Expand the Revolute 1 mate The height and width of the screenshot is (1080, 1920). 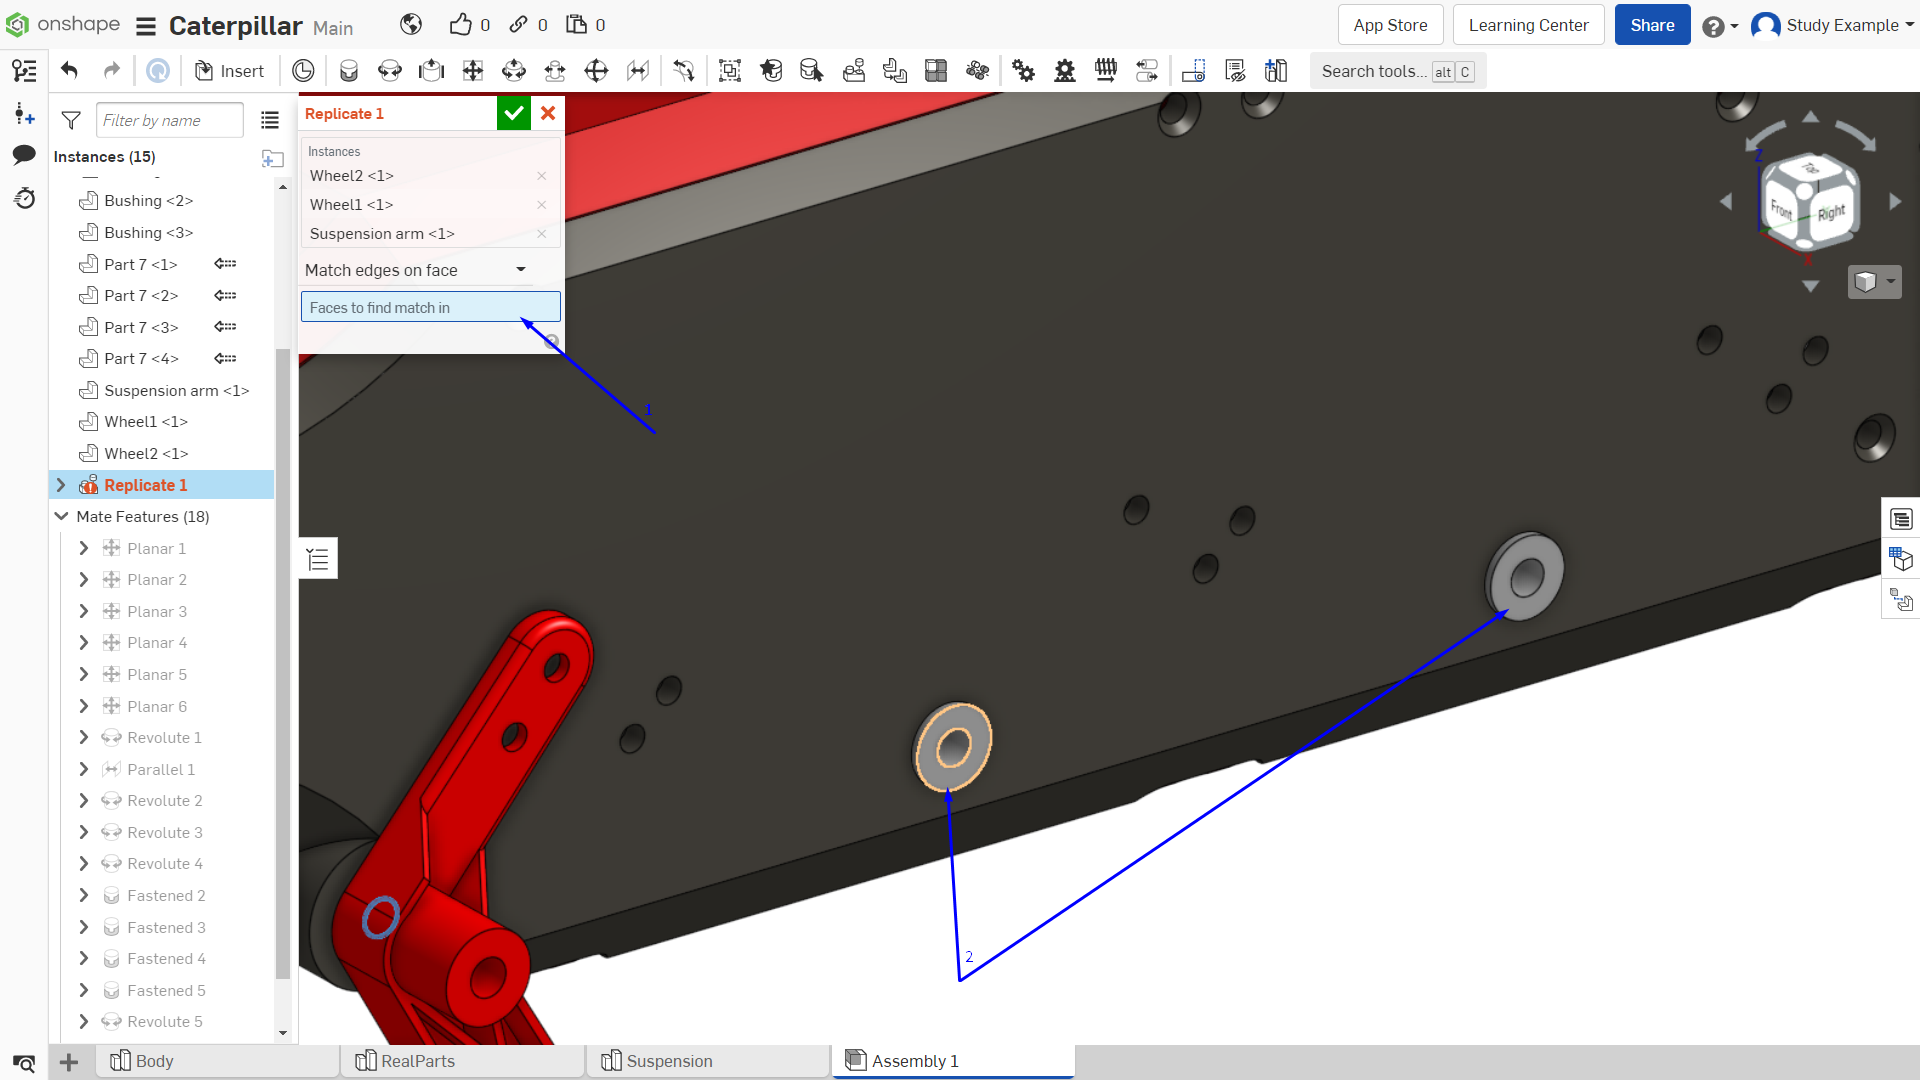[84, 738]
